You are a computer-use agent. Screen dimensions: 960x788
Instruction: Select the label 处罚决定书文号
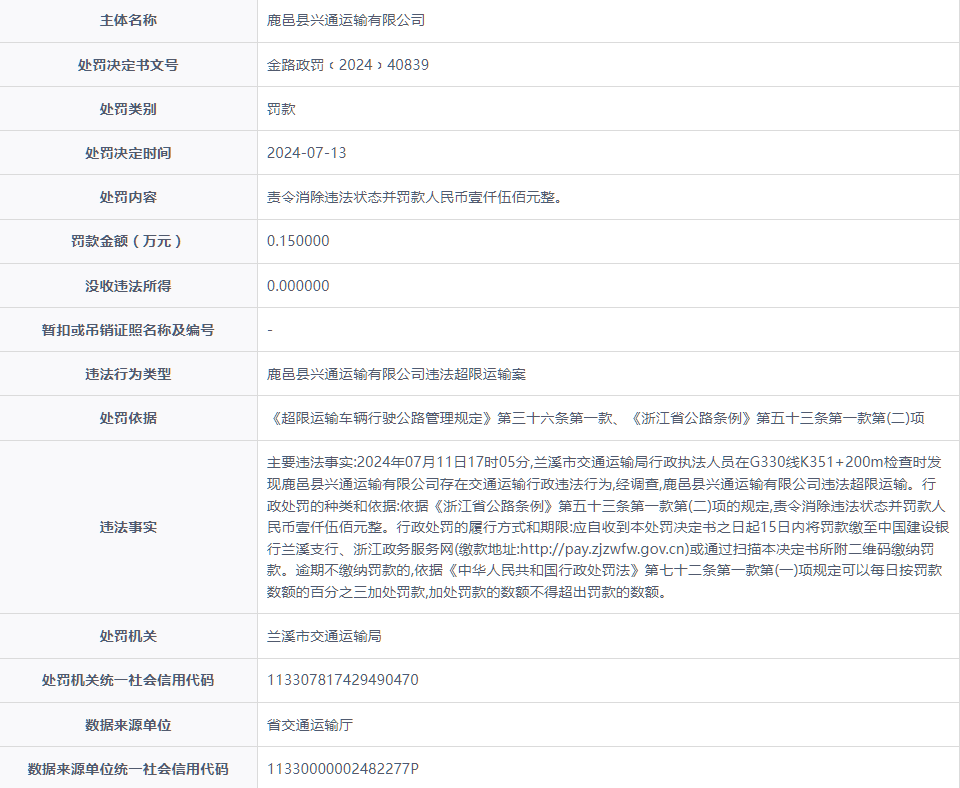click(128, 65)
